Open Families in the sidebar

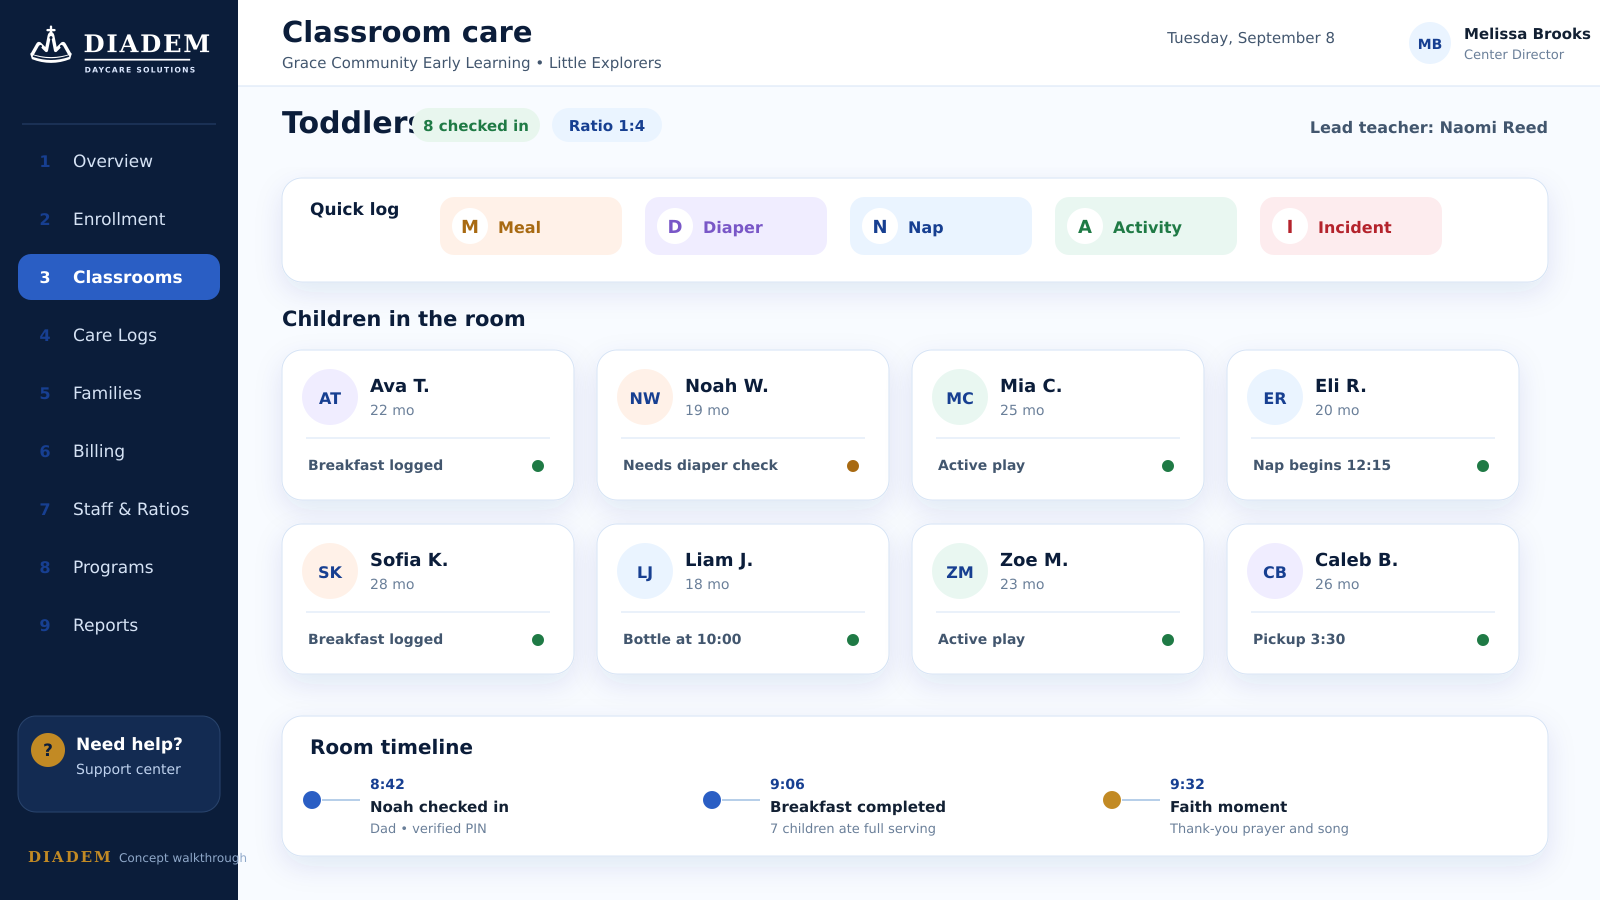point(119,393)
